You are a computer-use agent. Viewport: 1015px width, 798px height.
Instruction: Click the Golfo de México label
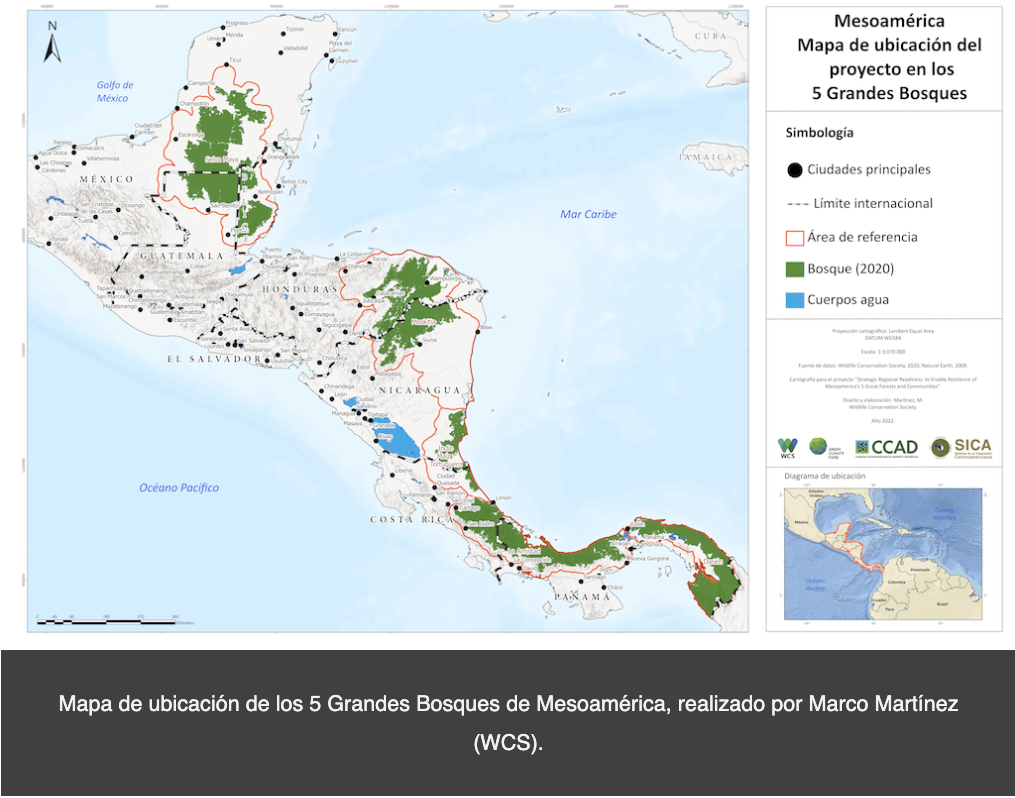click(x=114, y=91)
